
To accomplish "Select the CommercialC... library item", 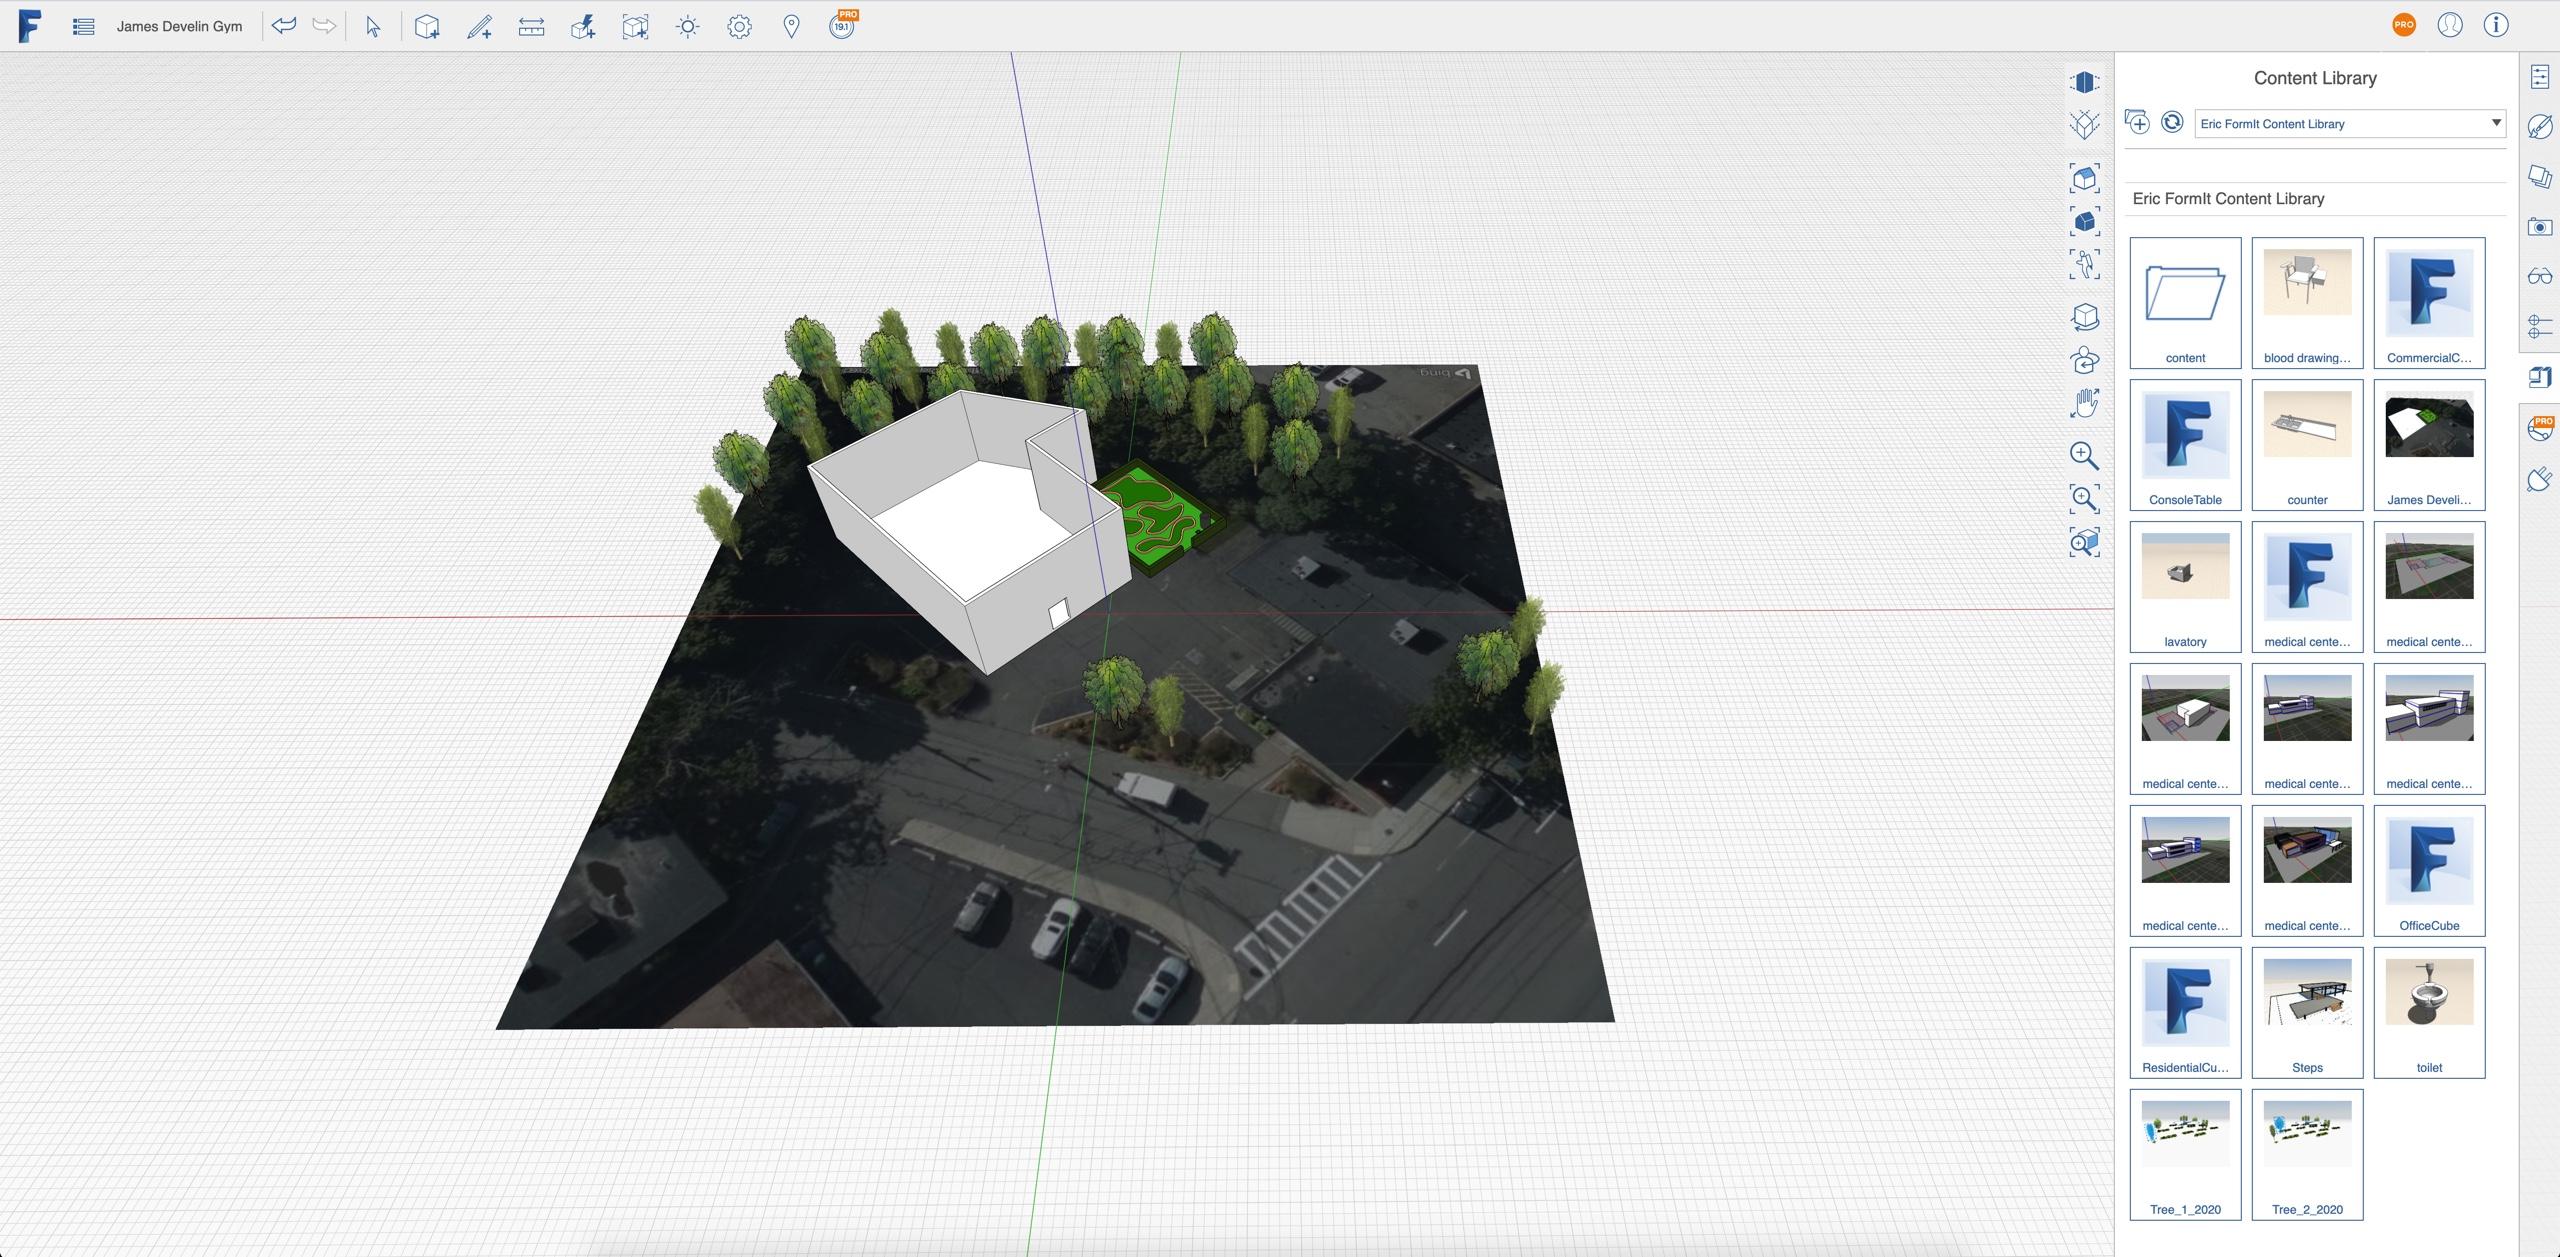I will click(2429, 303).
